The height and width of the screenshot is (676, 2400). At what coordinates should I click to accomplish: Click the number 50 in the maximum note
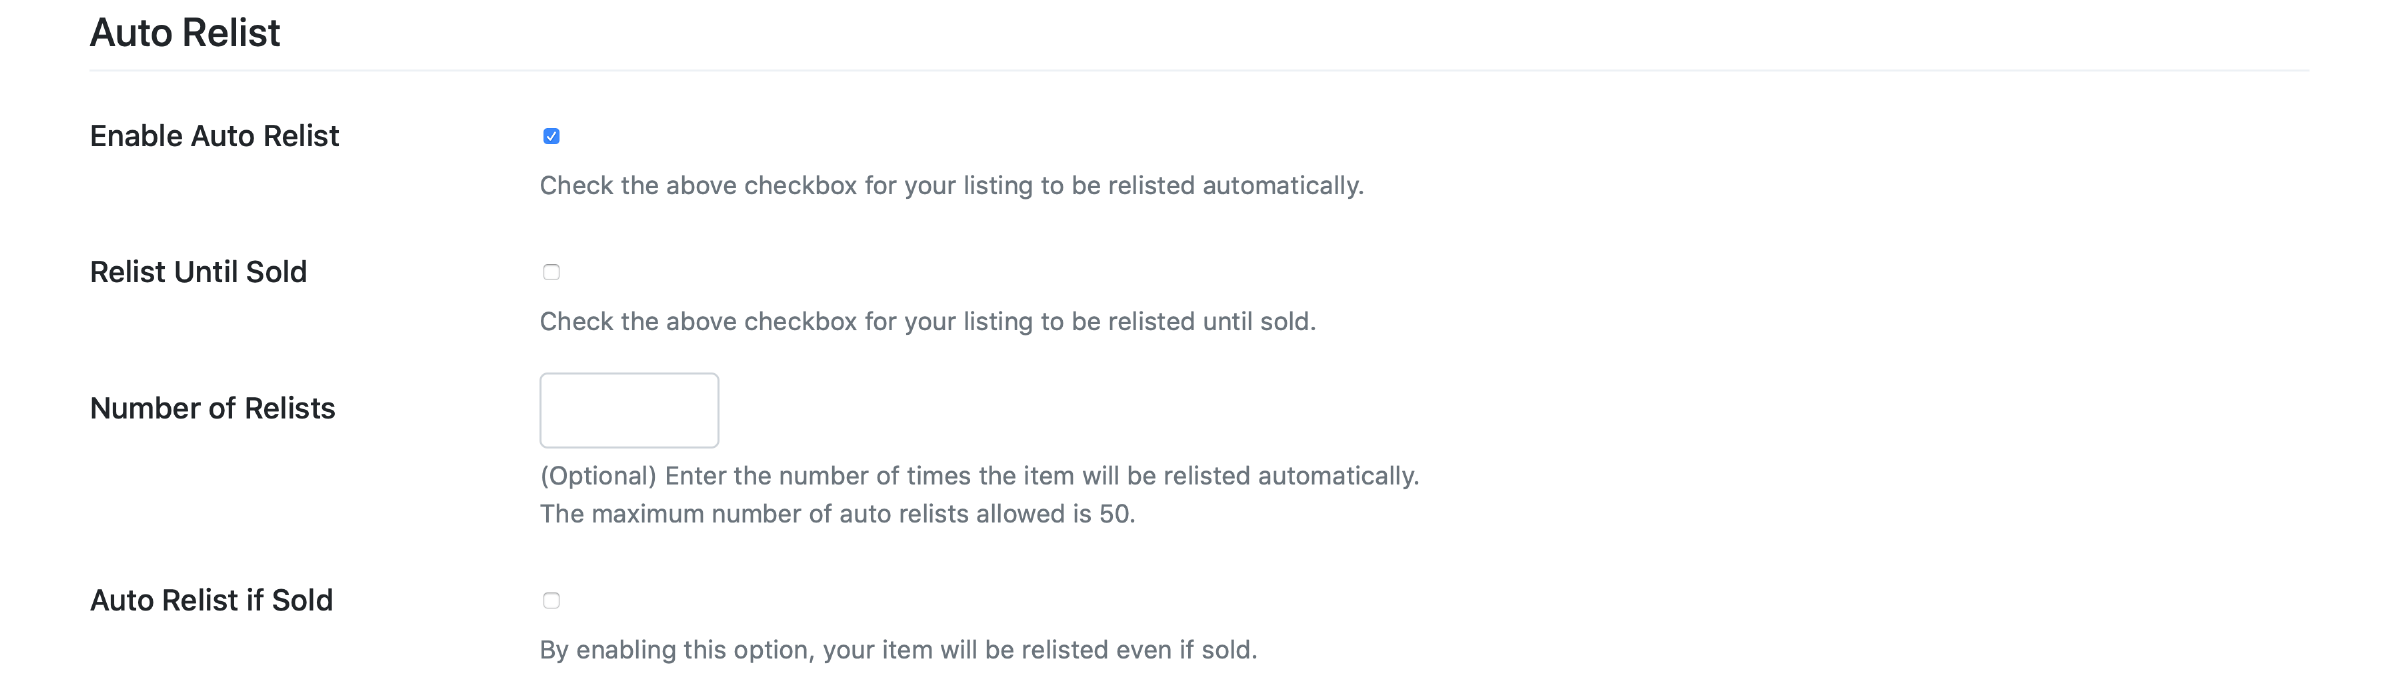click(x=1114, y=514)
